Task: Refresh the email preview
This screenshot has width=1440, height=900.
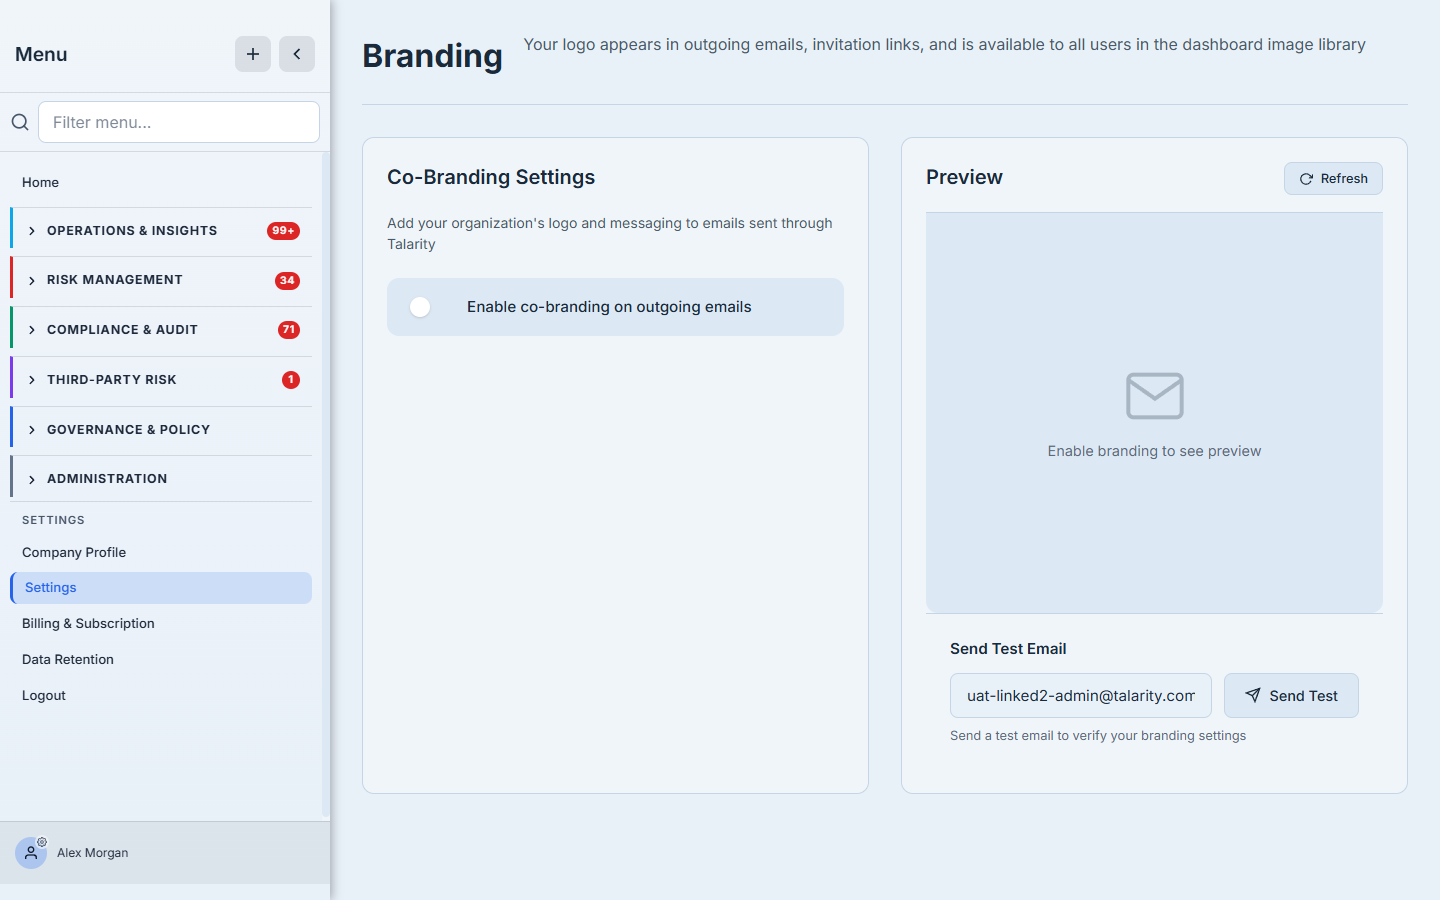Action: [1333, 178]
